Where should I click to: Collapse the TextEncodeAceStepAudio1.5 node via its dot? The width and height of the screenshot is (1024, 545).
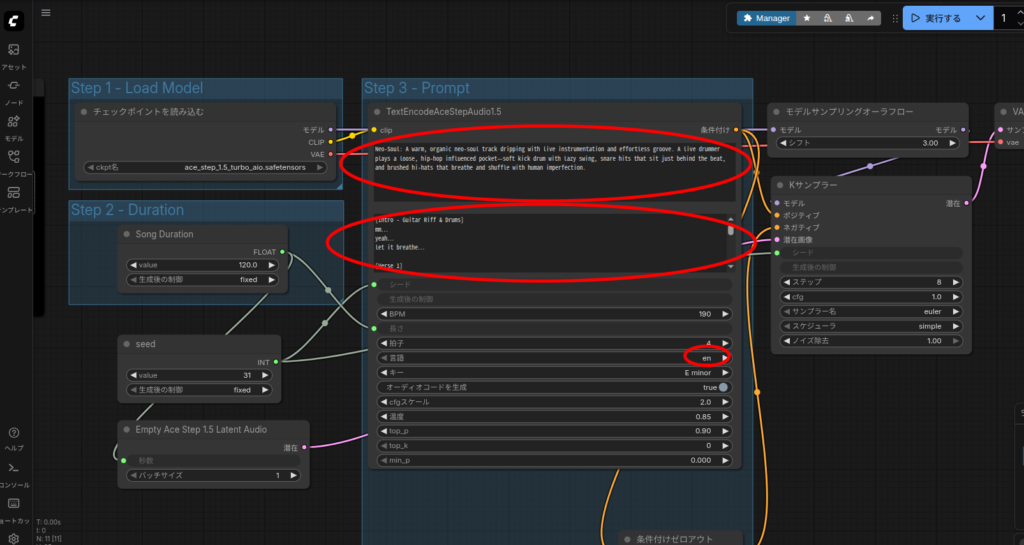[377, 112]
